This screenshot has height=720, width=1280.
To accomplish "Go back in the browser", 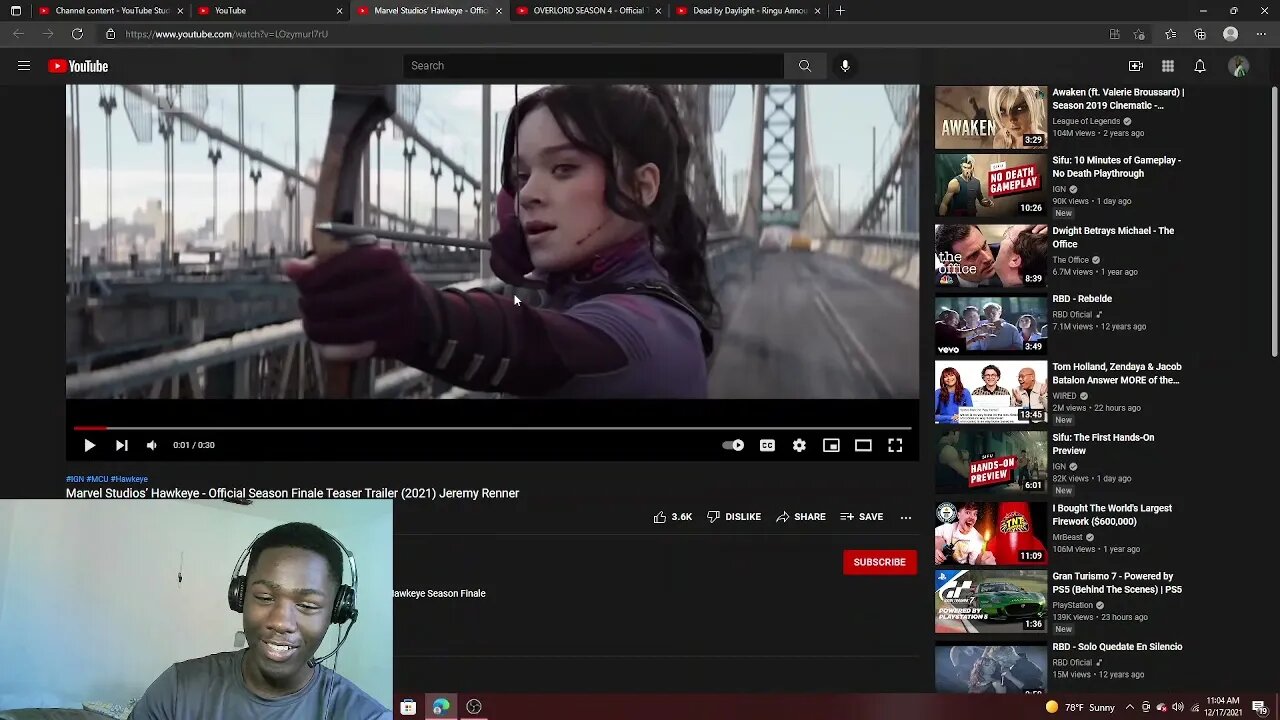I will tap(18, 34).
